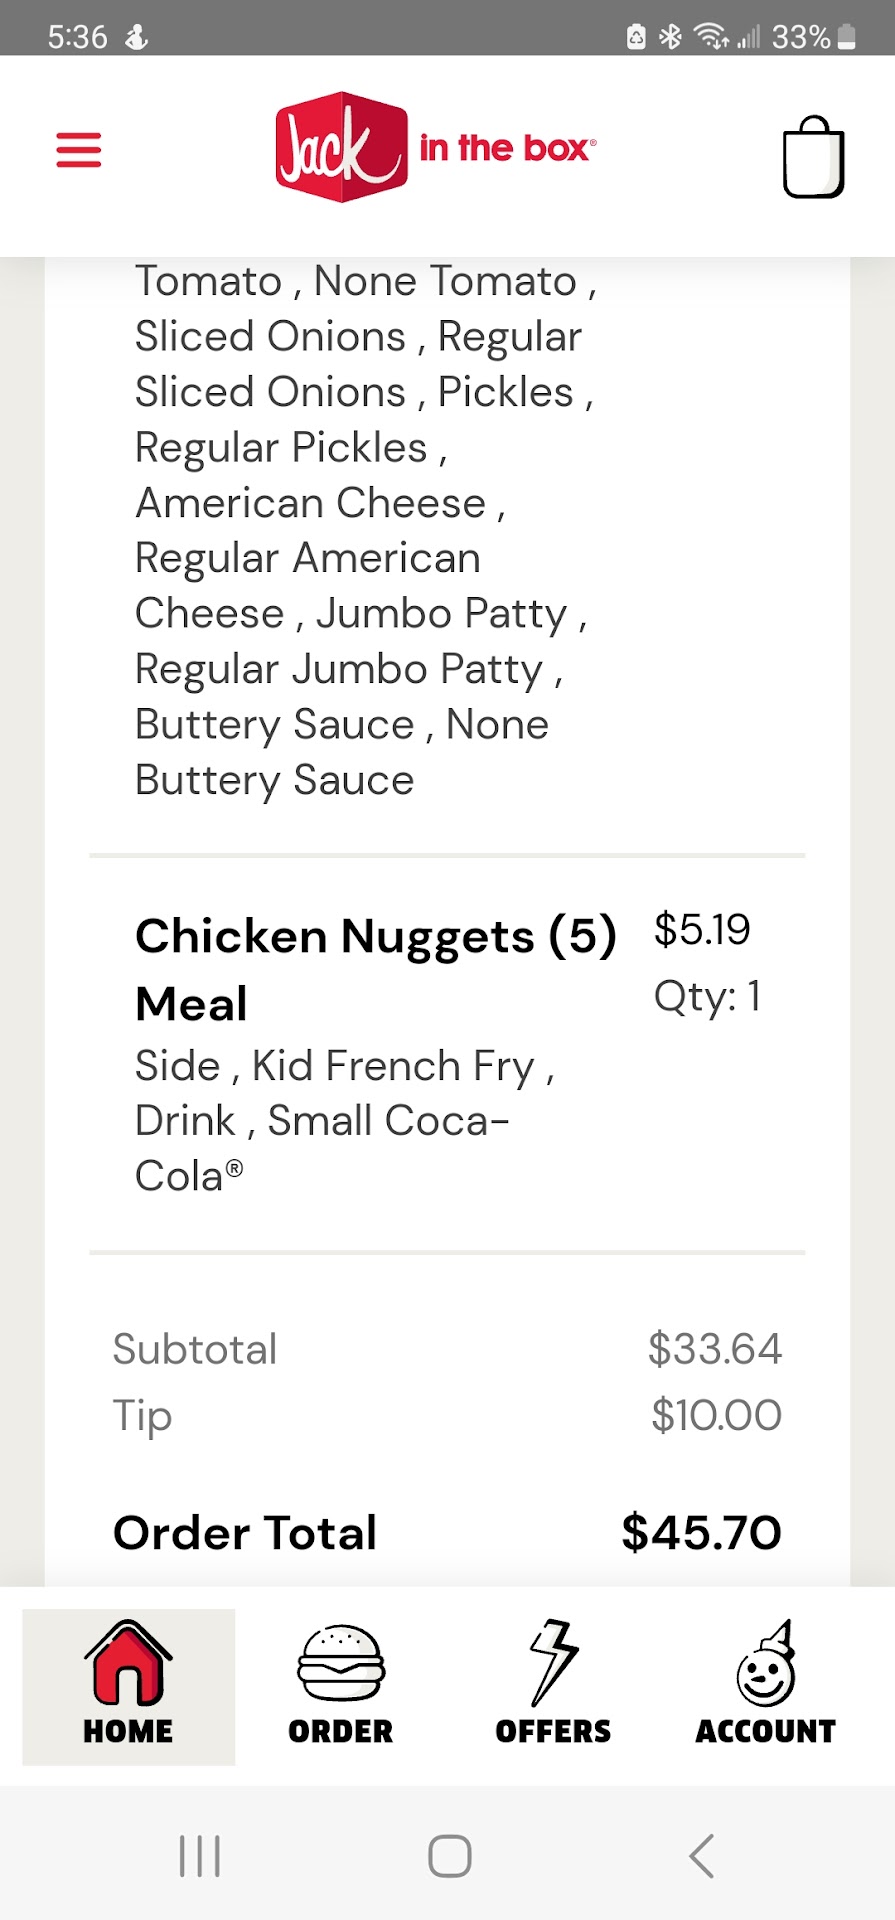The width and height of the screenshot is (895, 1920).
Task: Open the red hamburger menu
Action: 78,150
